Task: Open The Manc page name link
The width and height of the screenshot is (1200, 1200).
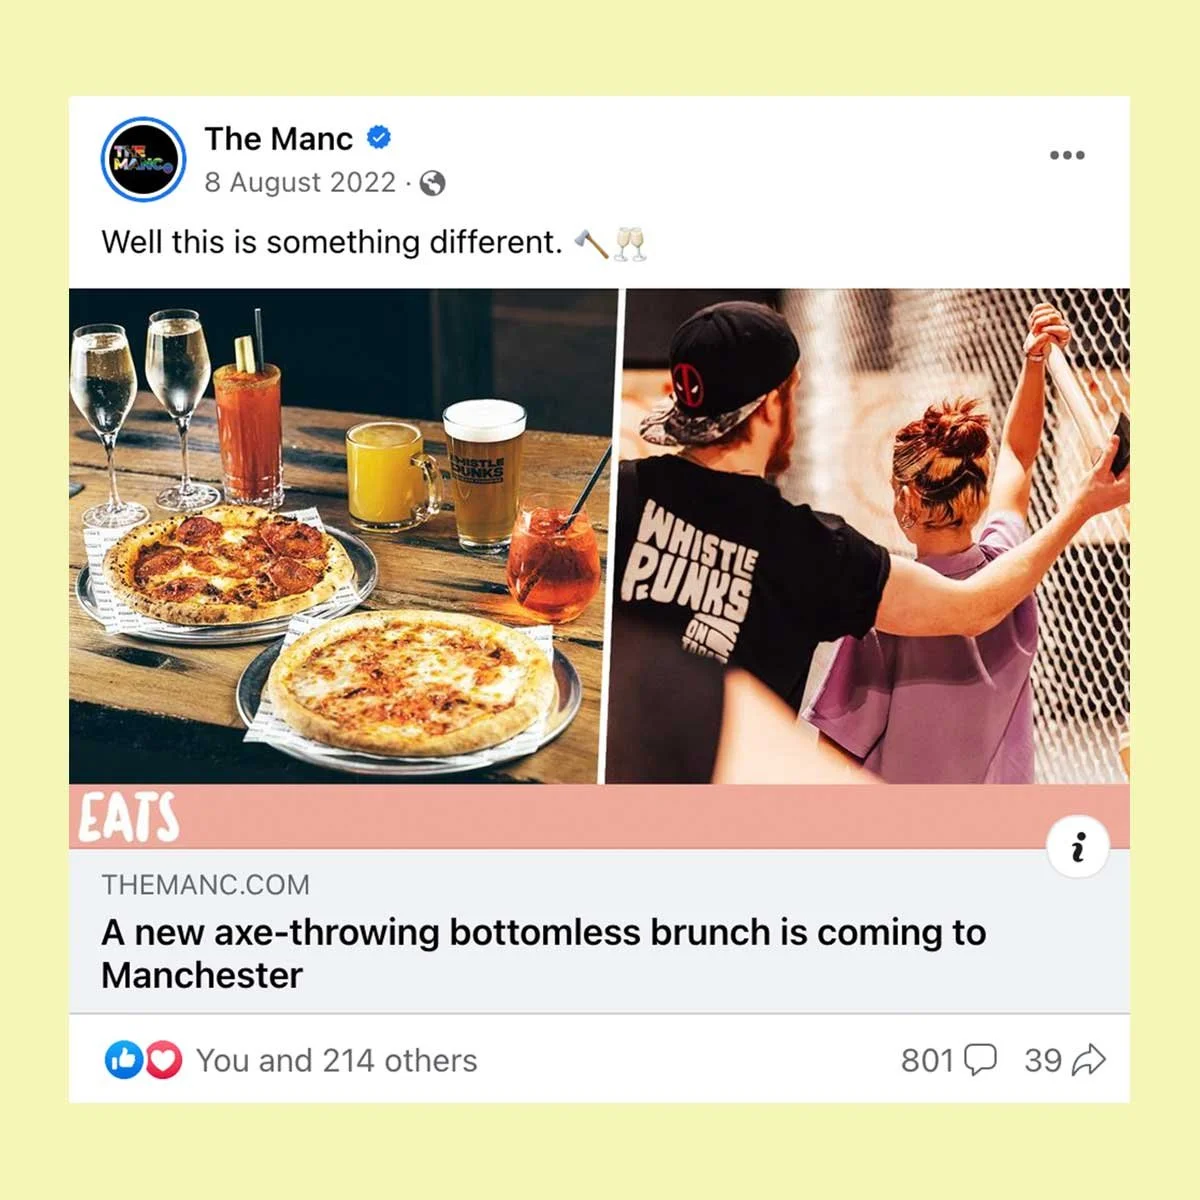Action: coord(279,138)
